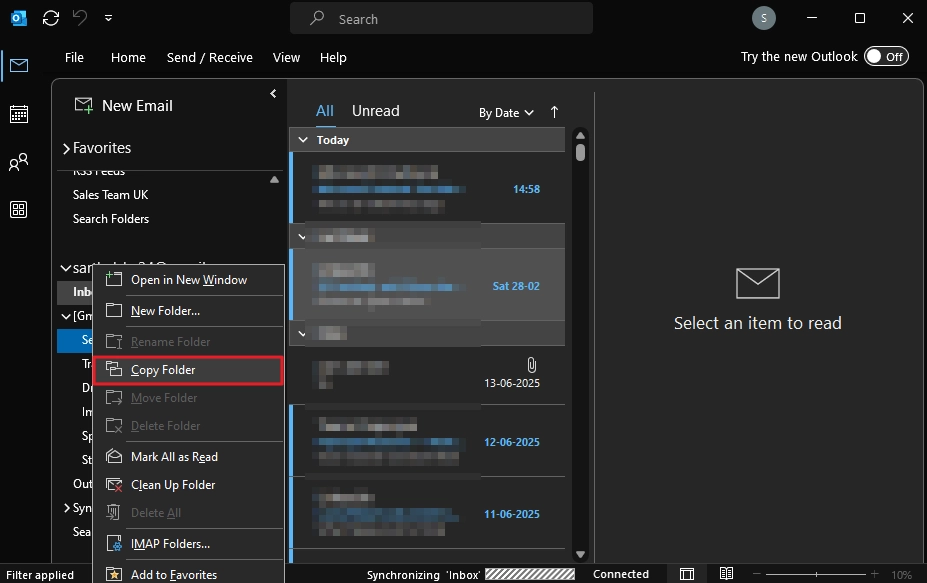Image resolution: width=927 pixels, height=583 pixels.
Task: Click the Send/Receive sync icon in title bar
Action: 49,17
